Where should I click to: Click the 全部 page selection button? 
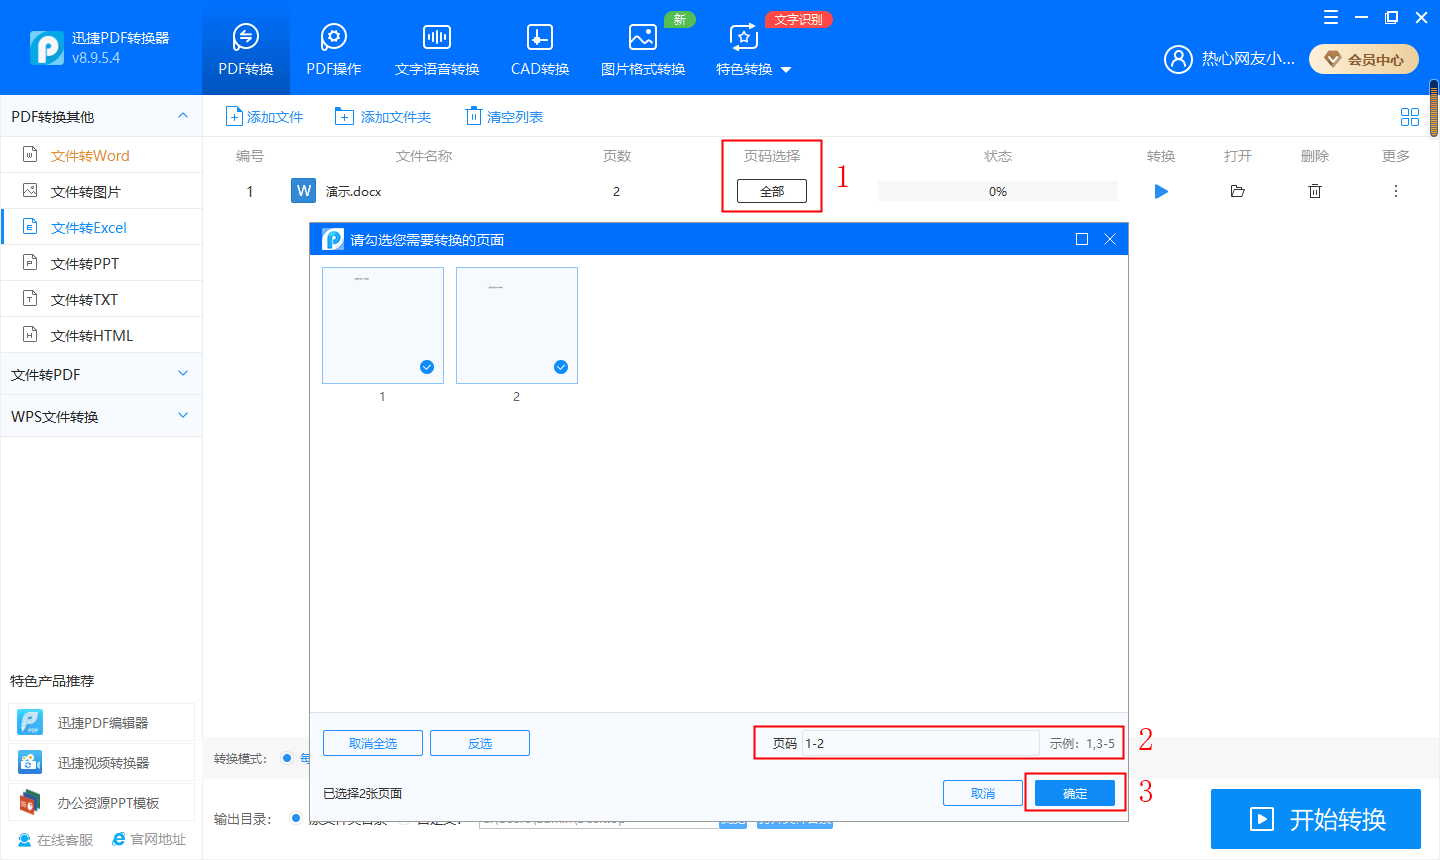click(x=772, y=191)
